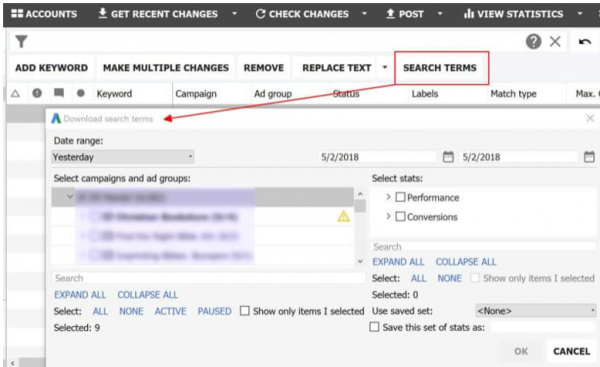Check the Conversions stats checkbox
The height and width of the screenshot is (367, 600).
click(400, 217)
